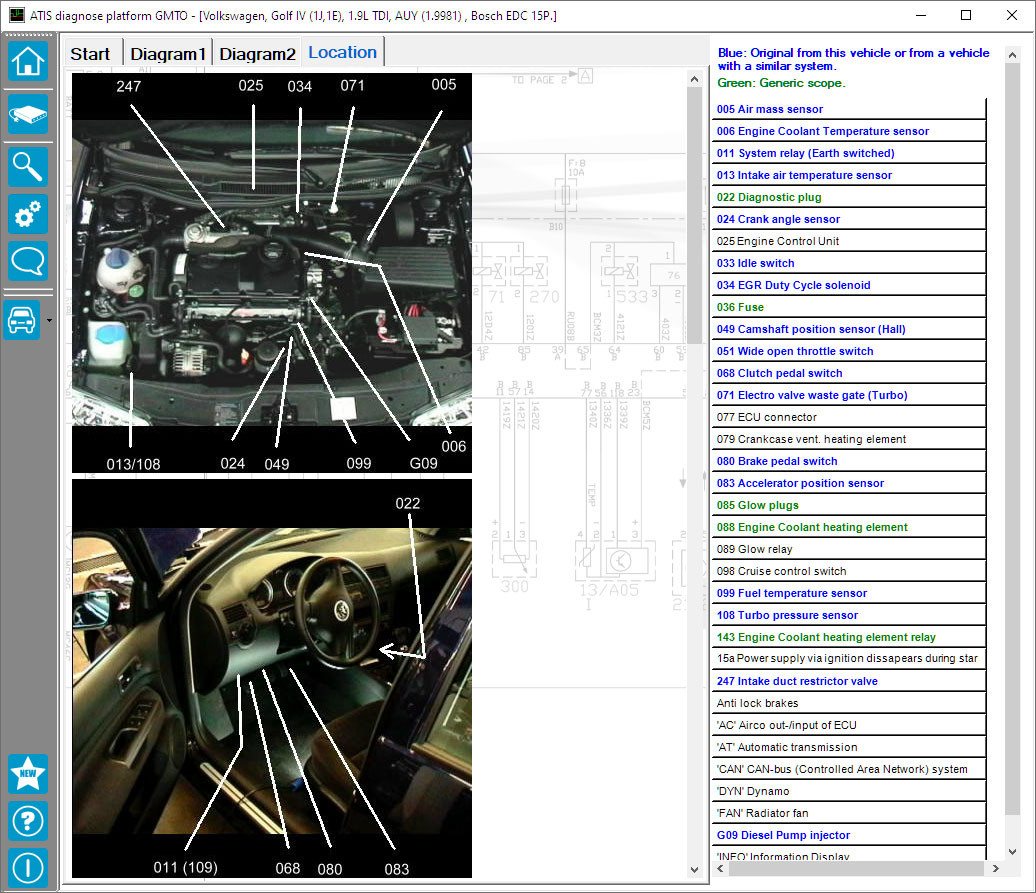Click left arrow of horizontal list scrollbar

tap(720, 869)
